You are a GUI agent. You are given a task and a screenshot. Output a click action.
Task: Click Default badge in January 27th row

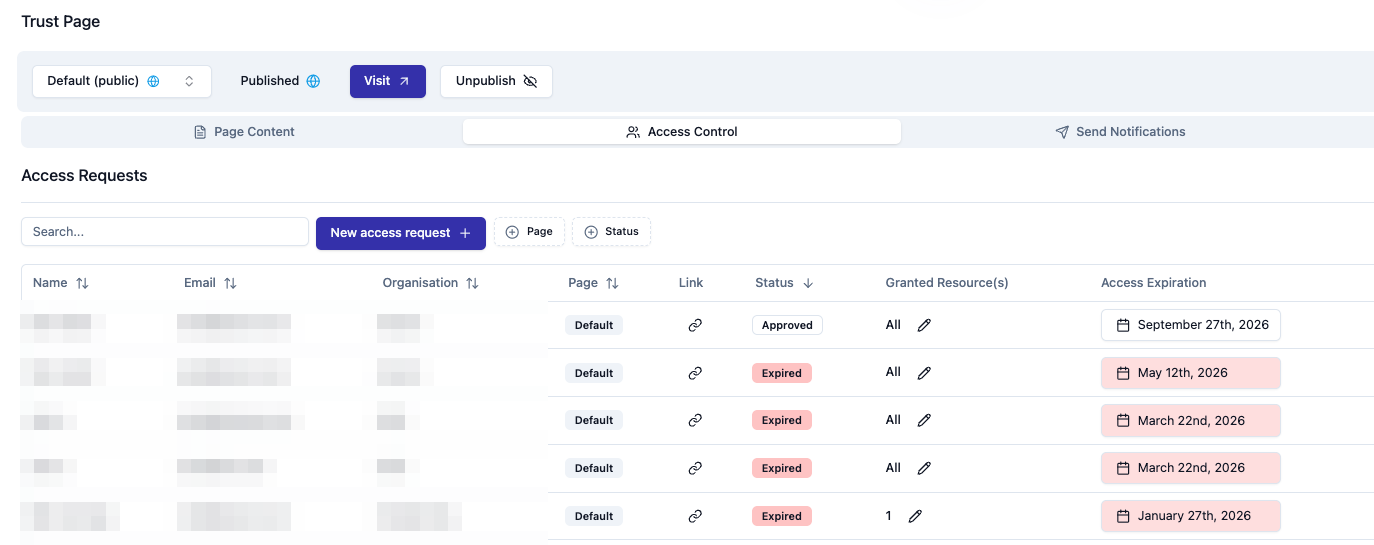pos(594,516)
